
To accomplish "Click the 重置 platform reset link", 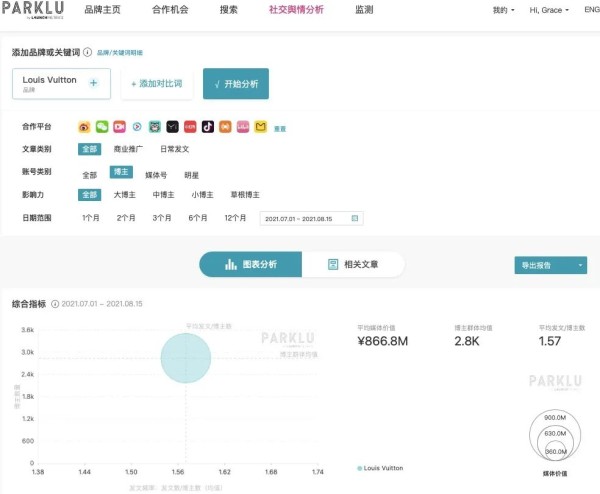I will click(280, 129).
